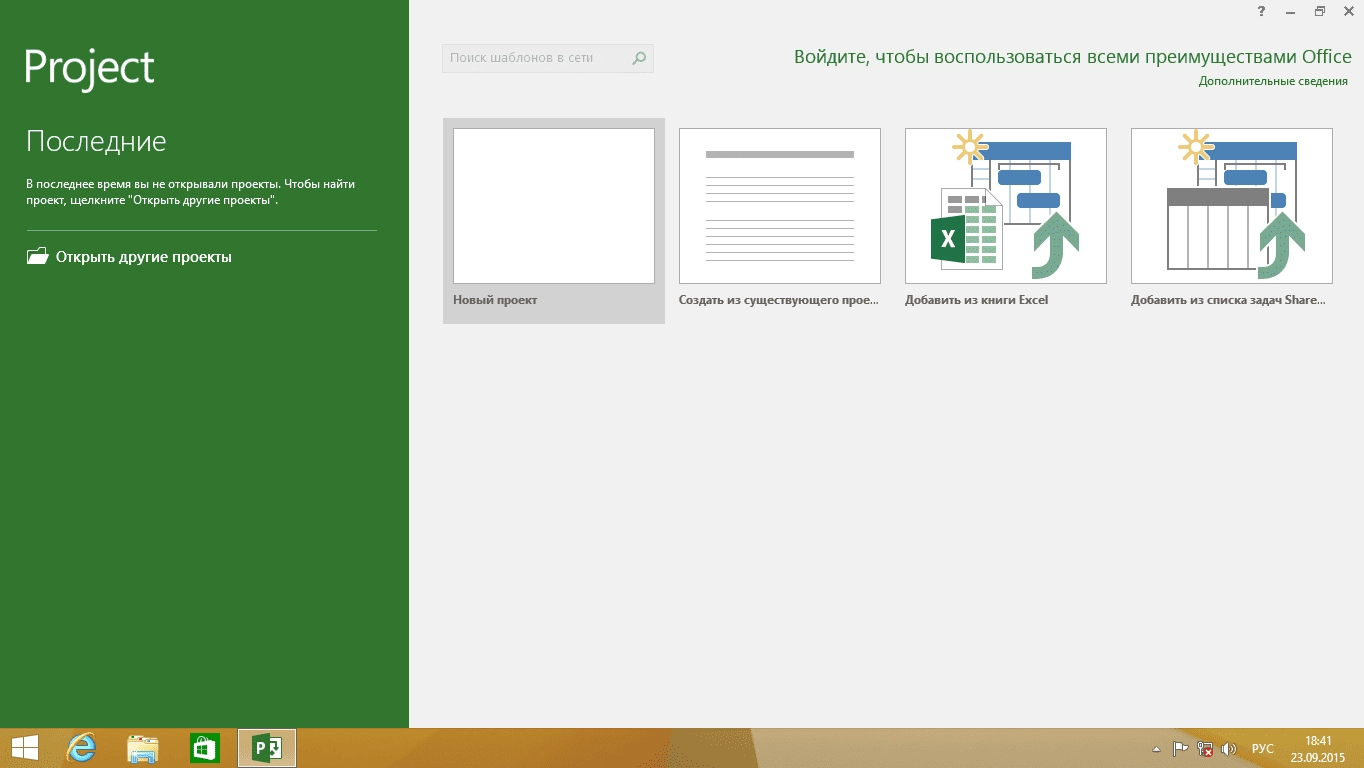Screen dimensions: 1364x768
Task: Click the Новый проект label text
Action: pos(495,300)
